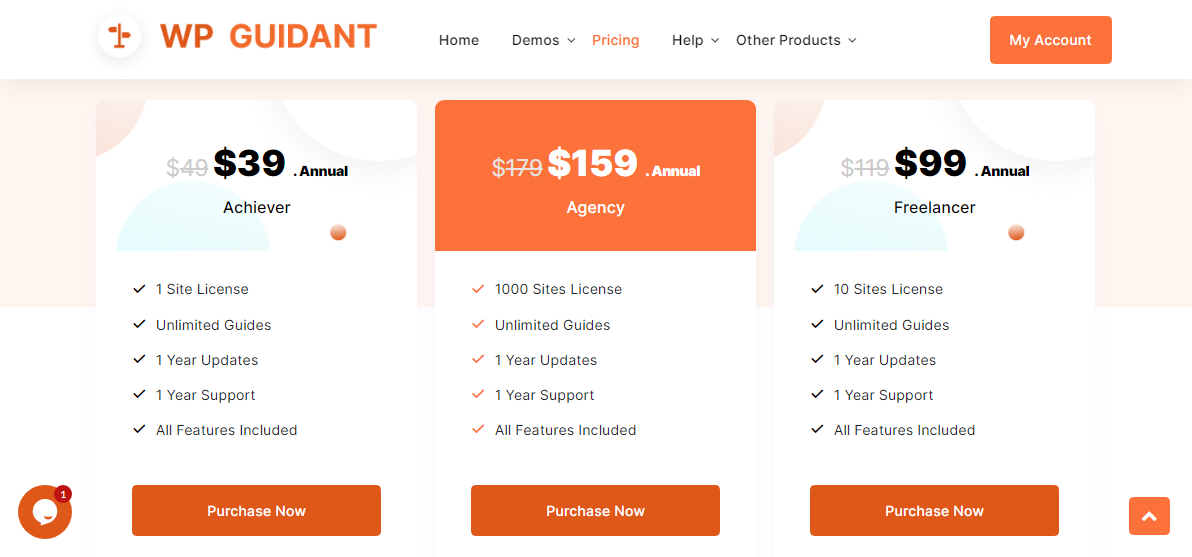Select the Pricing menu item
1192x557 pixels.
pos(615,40)
